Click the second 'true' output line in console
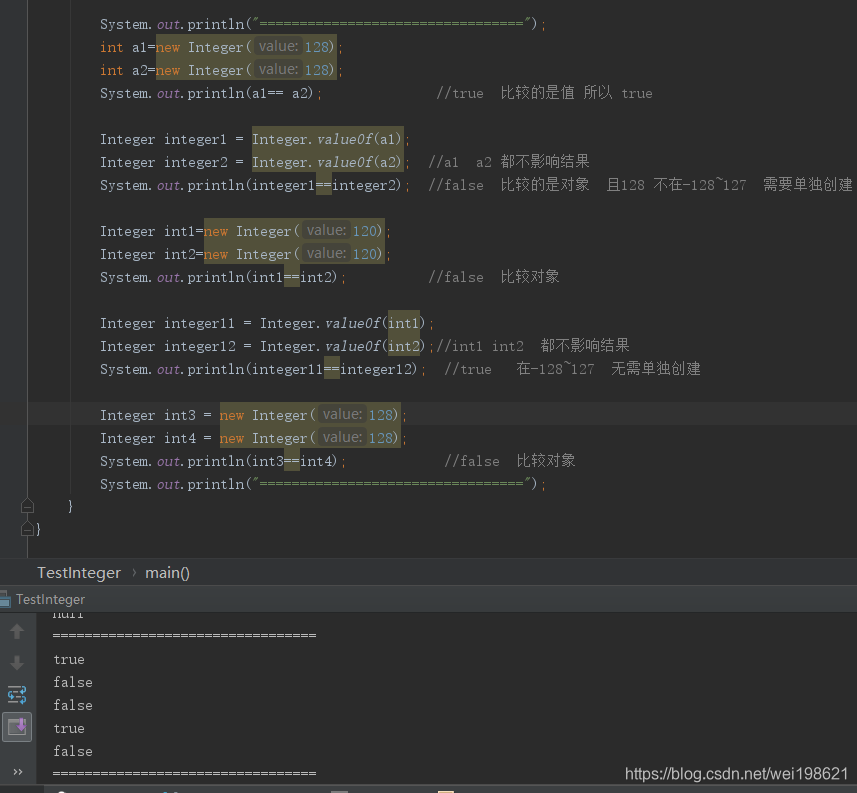Viewport: 857px width, 793px height. pos(69,729)
